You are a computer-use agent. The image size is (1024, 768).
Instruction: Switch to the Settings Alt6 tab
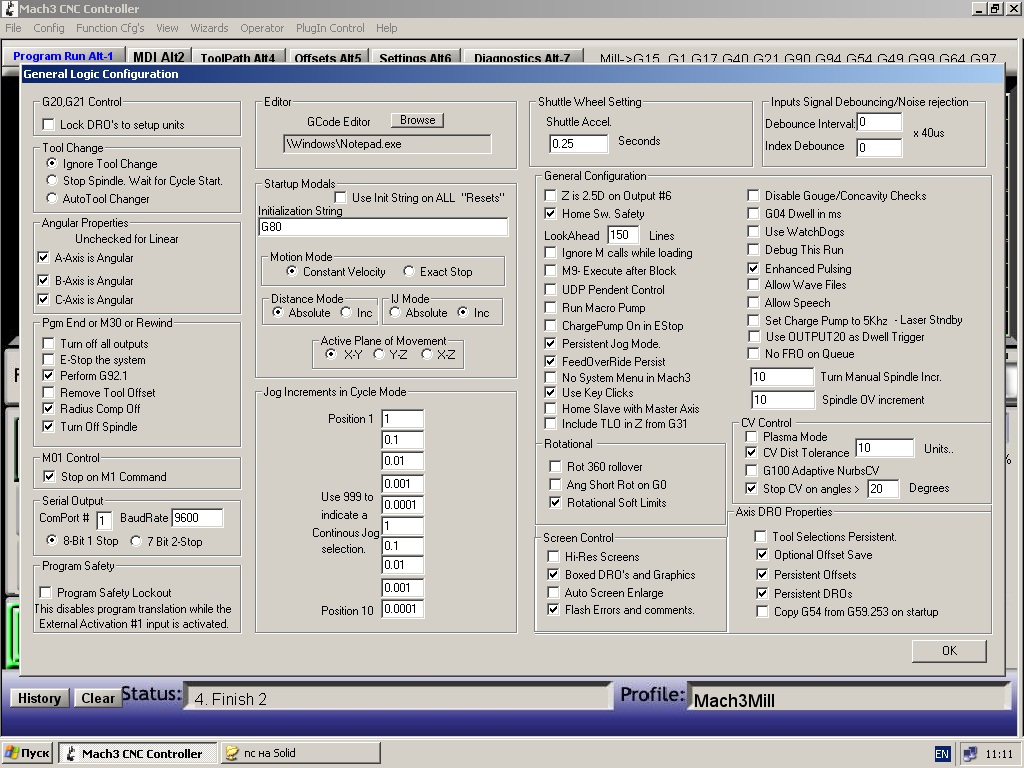[x=415, y=57]
